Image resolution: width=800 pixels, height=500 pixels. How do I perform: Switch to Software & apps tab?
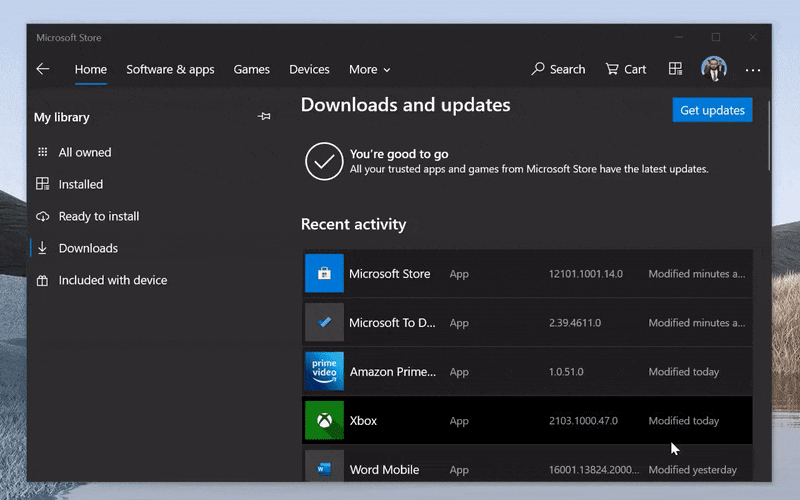tap(170, 69)
